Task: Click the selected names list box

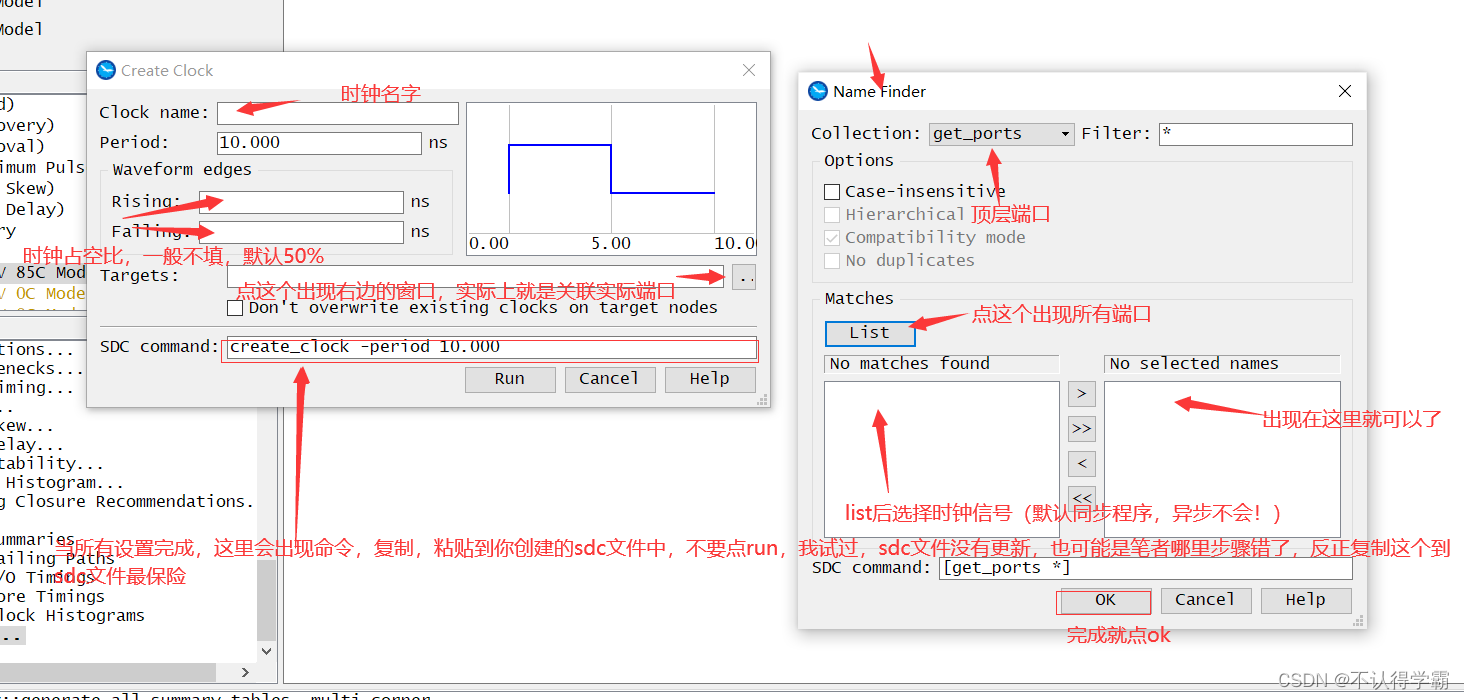Action: coord(1222,458)
